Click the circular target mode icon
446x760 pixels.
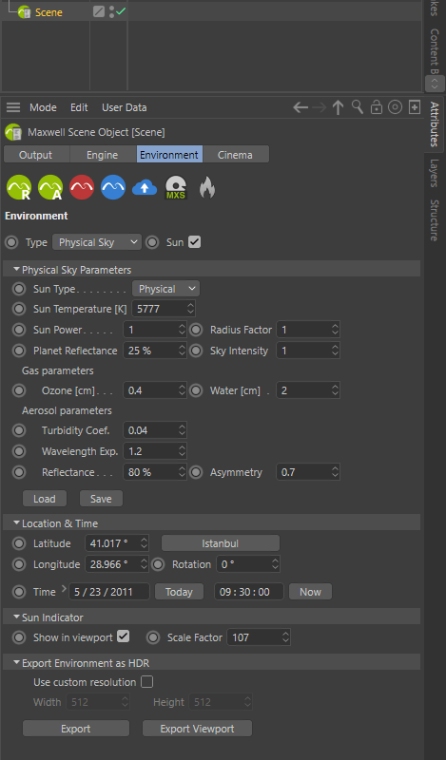[395, 107]
